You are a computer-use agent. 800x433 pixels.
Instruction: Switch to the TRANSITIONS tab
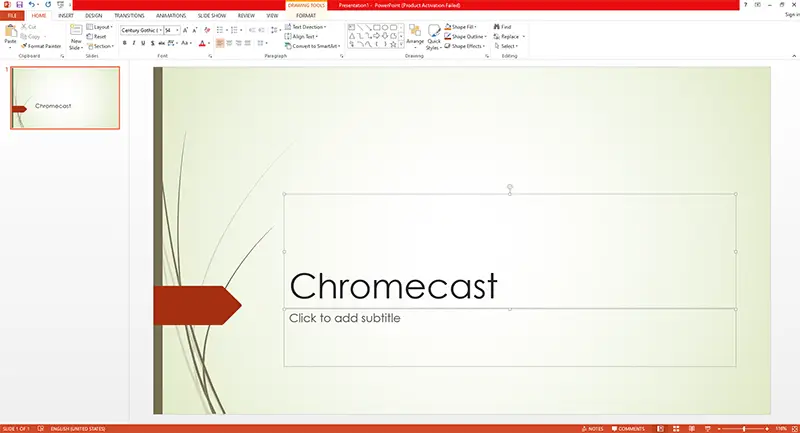coord(129,16)
